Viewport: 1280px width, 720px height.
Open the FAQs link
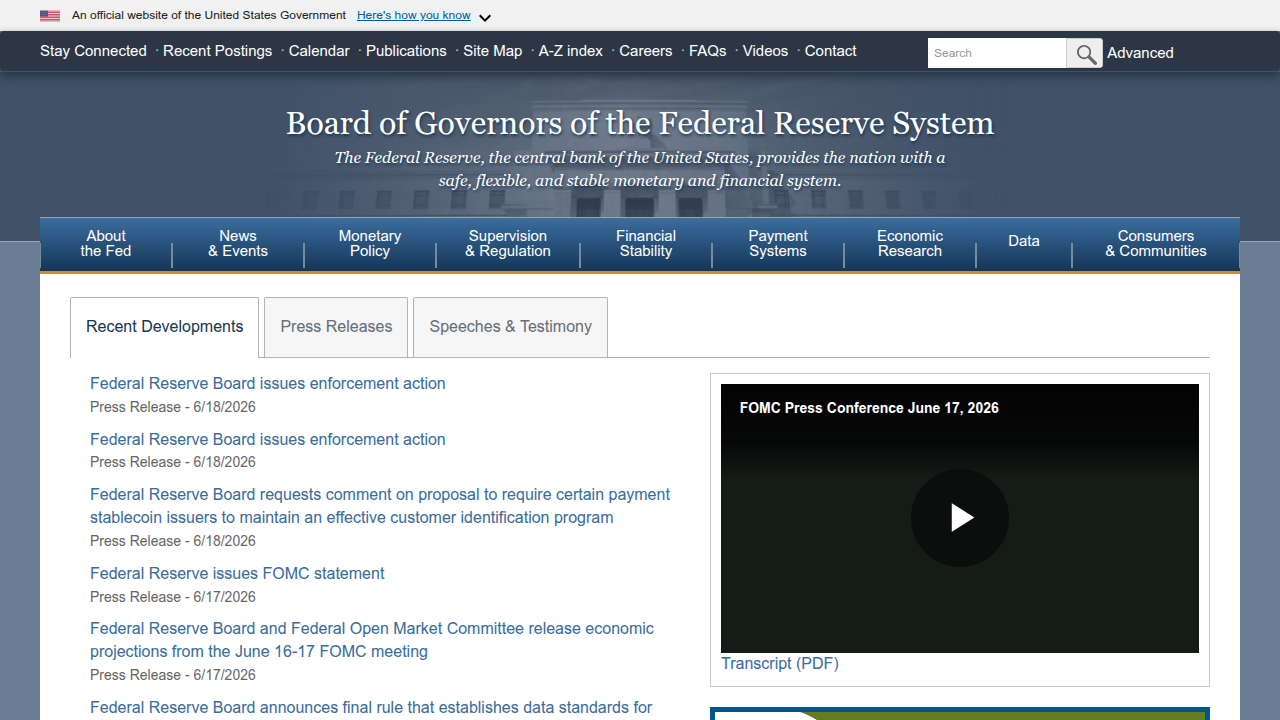pos(708,51)
